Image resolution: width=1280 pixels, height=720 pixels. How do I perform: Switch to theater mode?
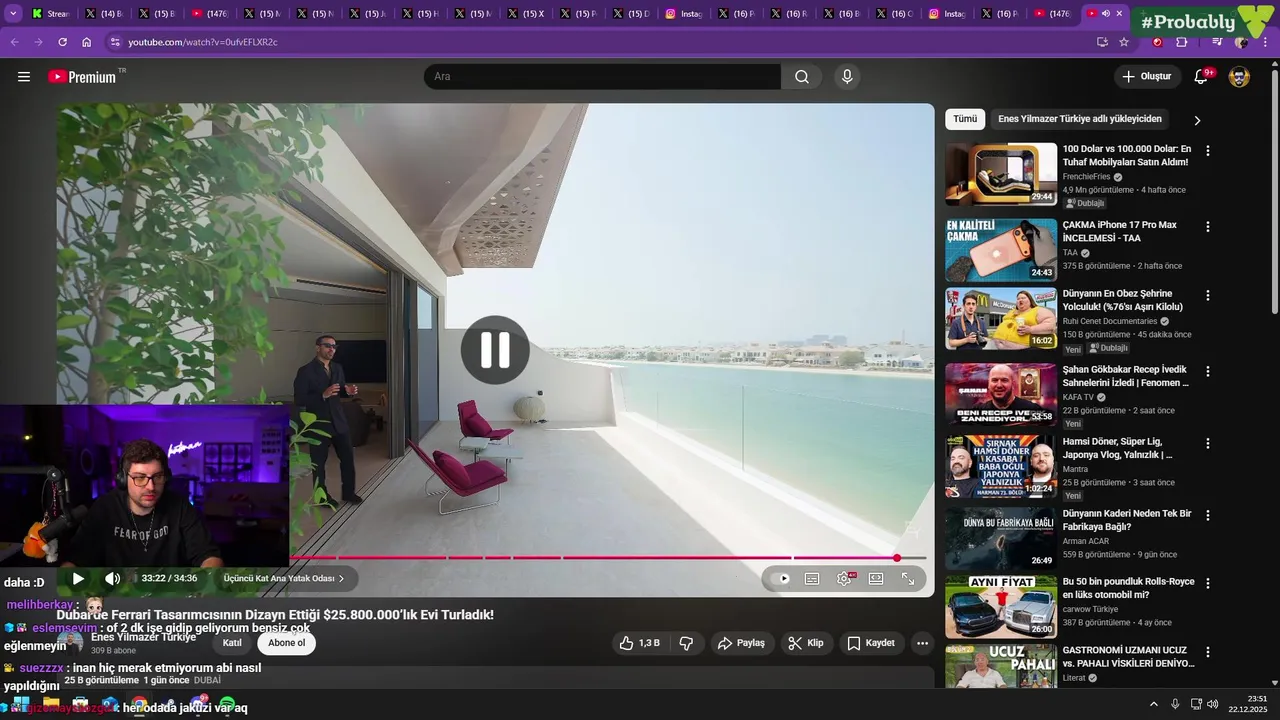point(876,578)
